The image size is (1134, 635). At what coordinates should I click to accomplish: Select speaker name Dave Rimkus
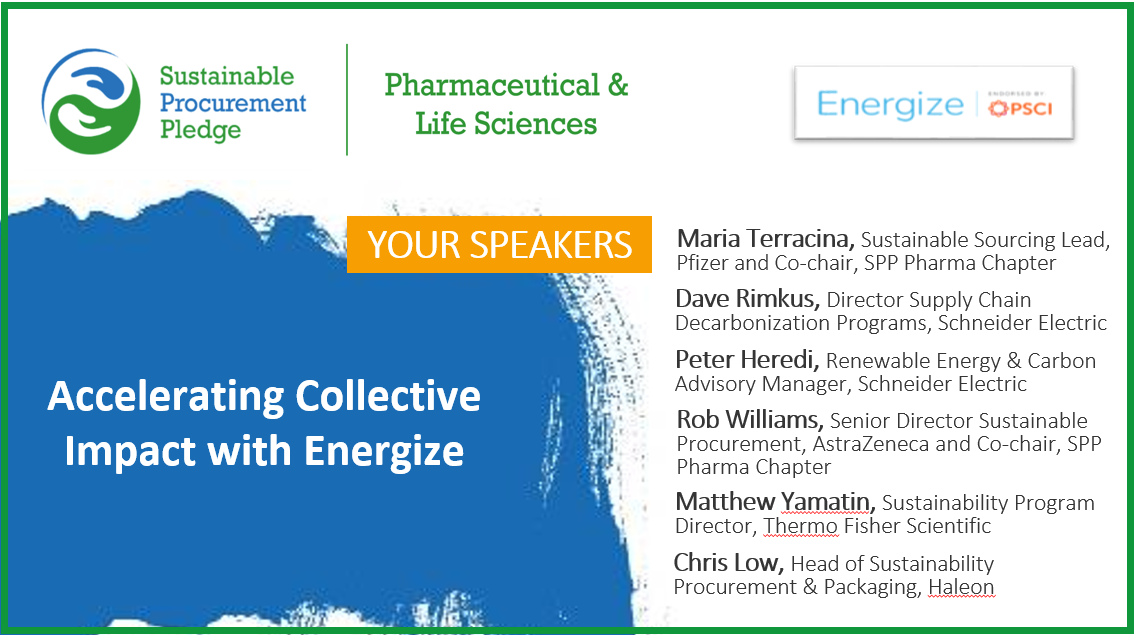click(748, 299)
